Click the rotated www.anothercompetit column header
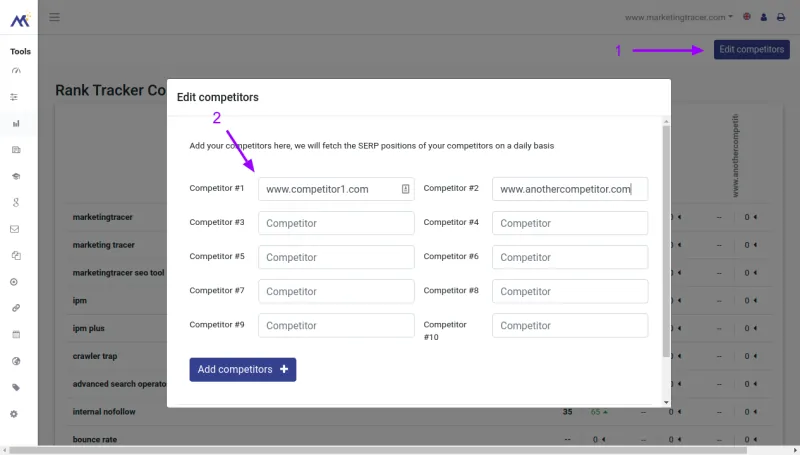The height and width of the screenshot is (455, 800). click(x=735, y=155)
